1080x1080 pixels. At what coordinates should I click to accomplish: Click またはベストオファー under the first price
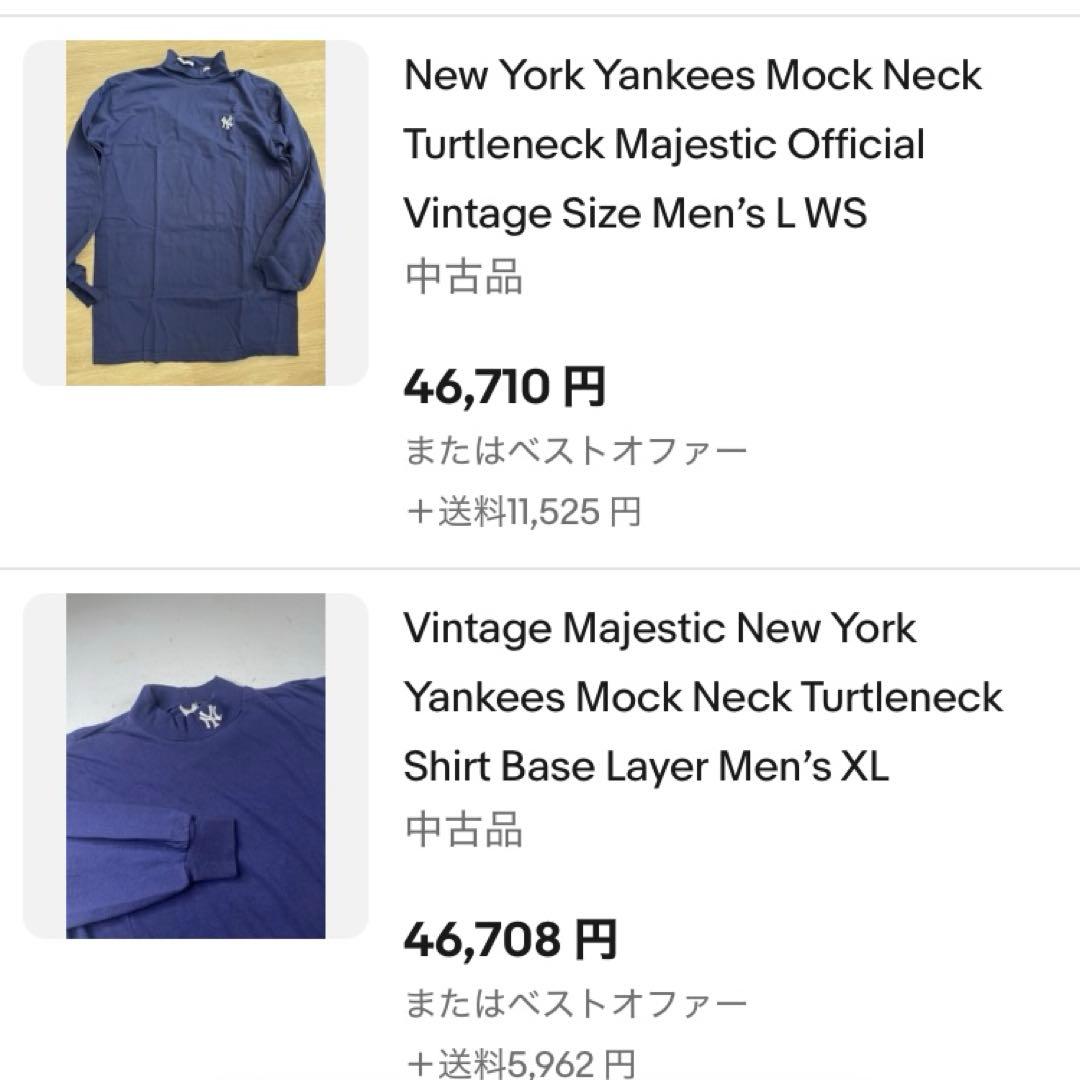pyautogui.click(x=575, y=450)
